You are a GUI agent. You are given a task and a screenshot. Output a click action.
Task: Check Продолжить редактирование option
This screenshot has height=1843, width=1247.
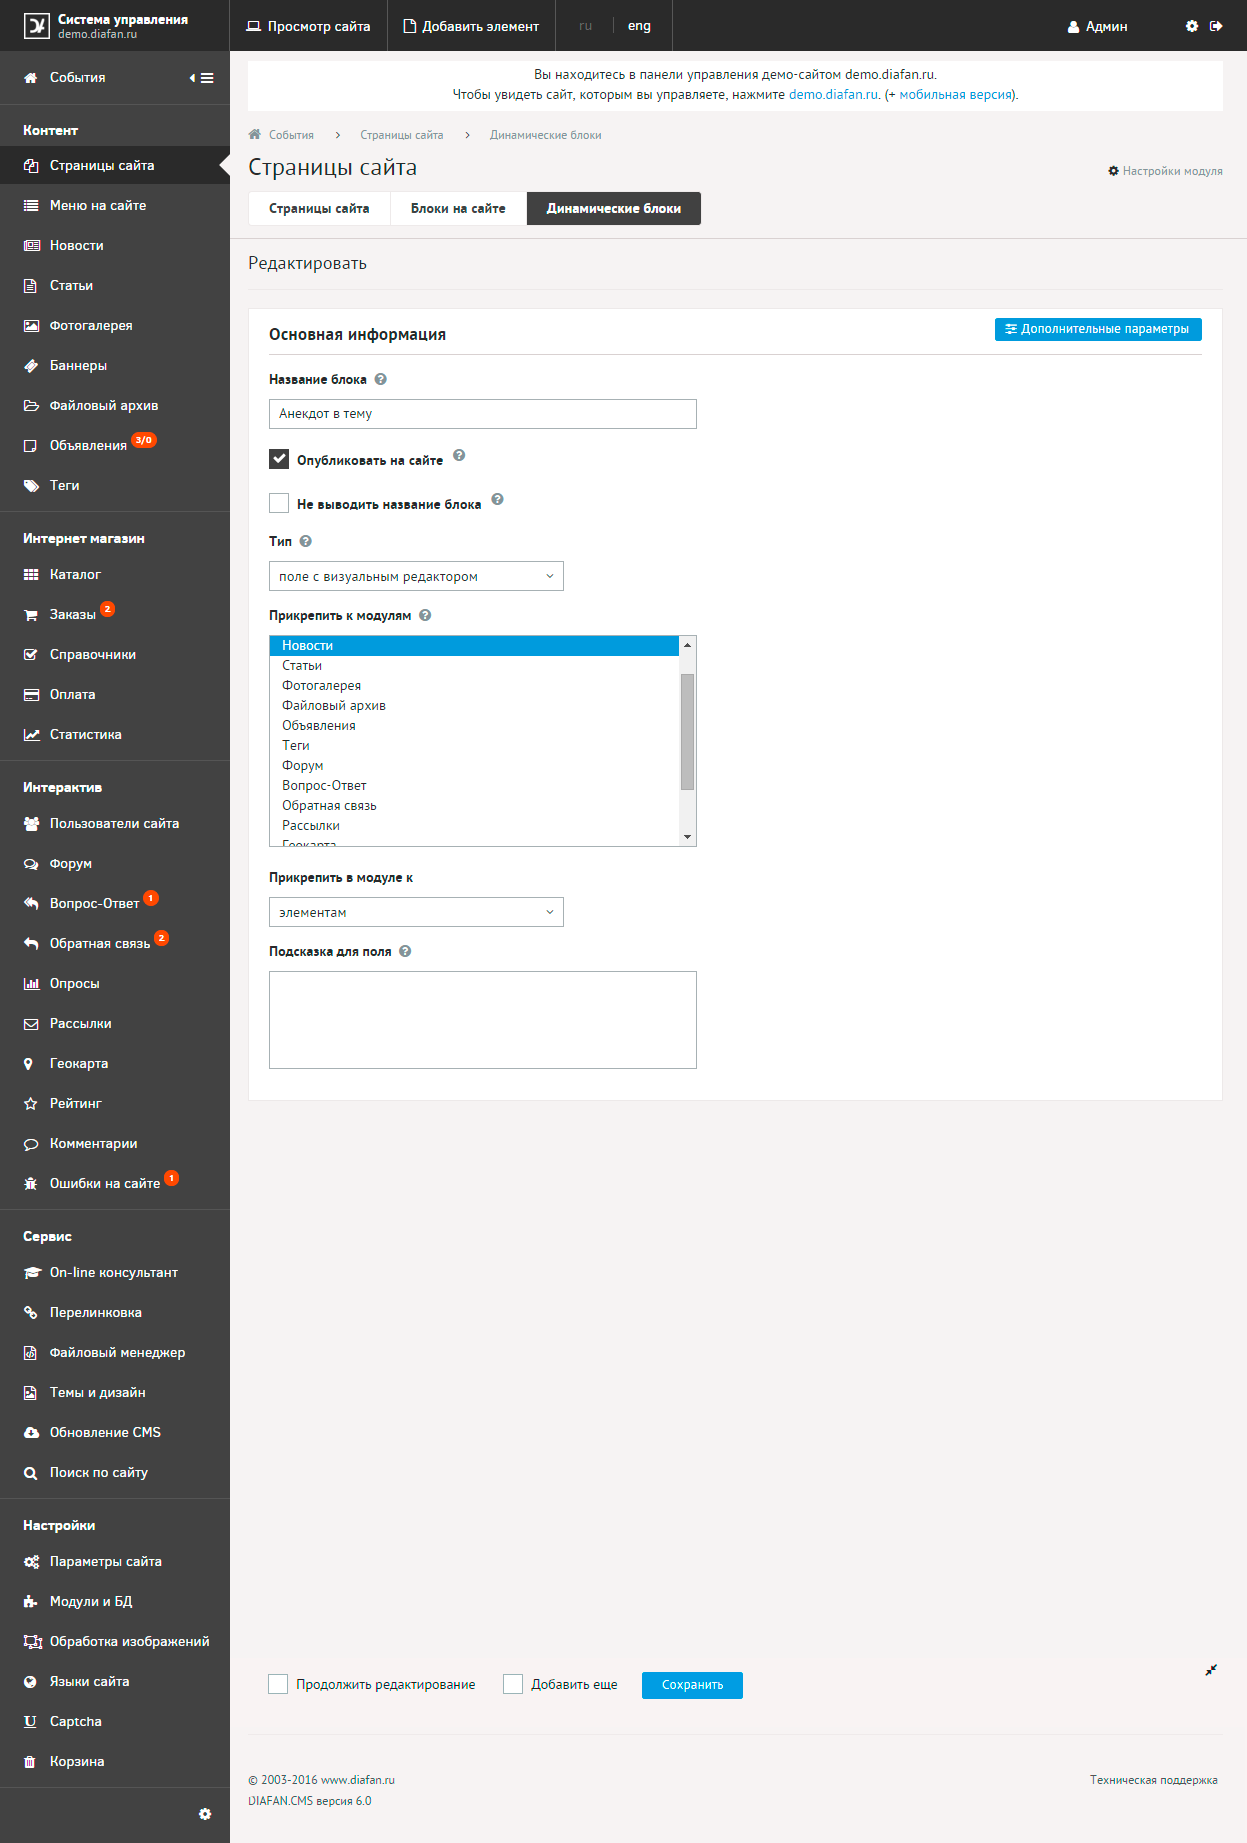pos(278,1684)
